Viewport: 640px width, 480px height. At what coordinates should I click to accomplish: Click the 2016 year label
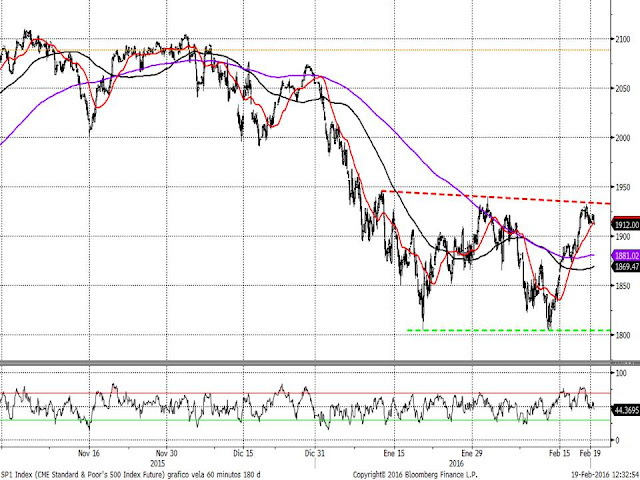456,464
